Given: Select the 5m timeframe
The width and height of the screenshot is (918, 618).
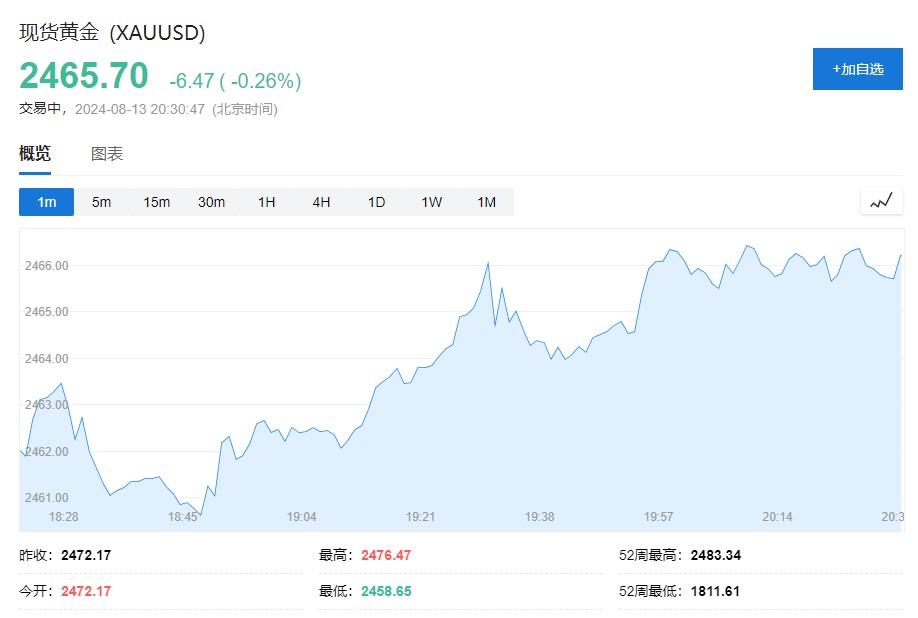Looking at the screenshot, I should (101, 202).
